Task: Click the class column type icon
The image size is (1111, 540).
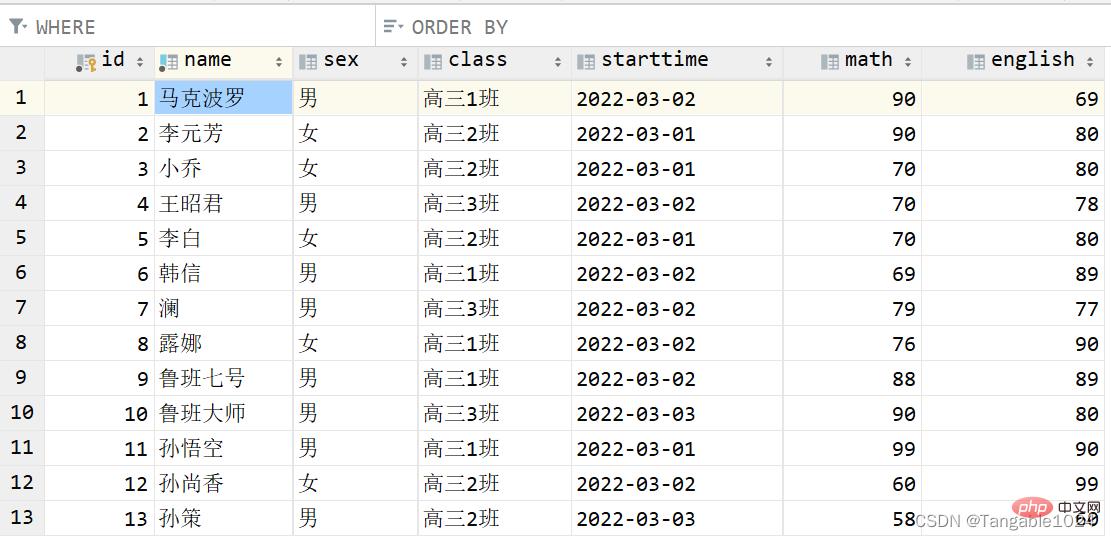Action: (x=433, y=62)
